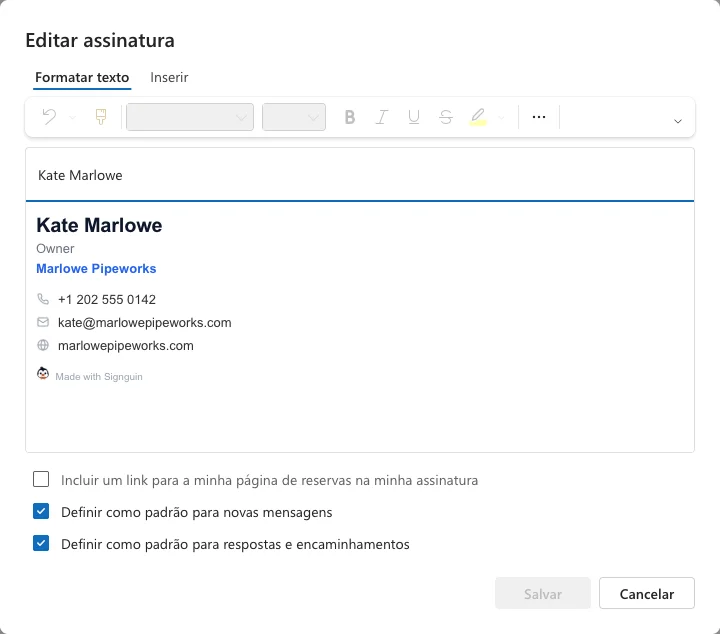Toggle strikethrough formatting
Image resolution: width=720 pixels, height=634 pixels.
point(445,118)
